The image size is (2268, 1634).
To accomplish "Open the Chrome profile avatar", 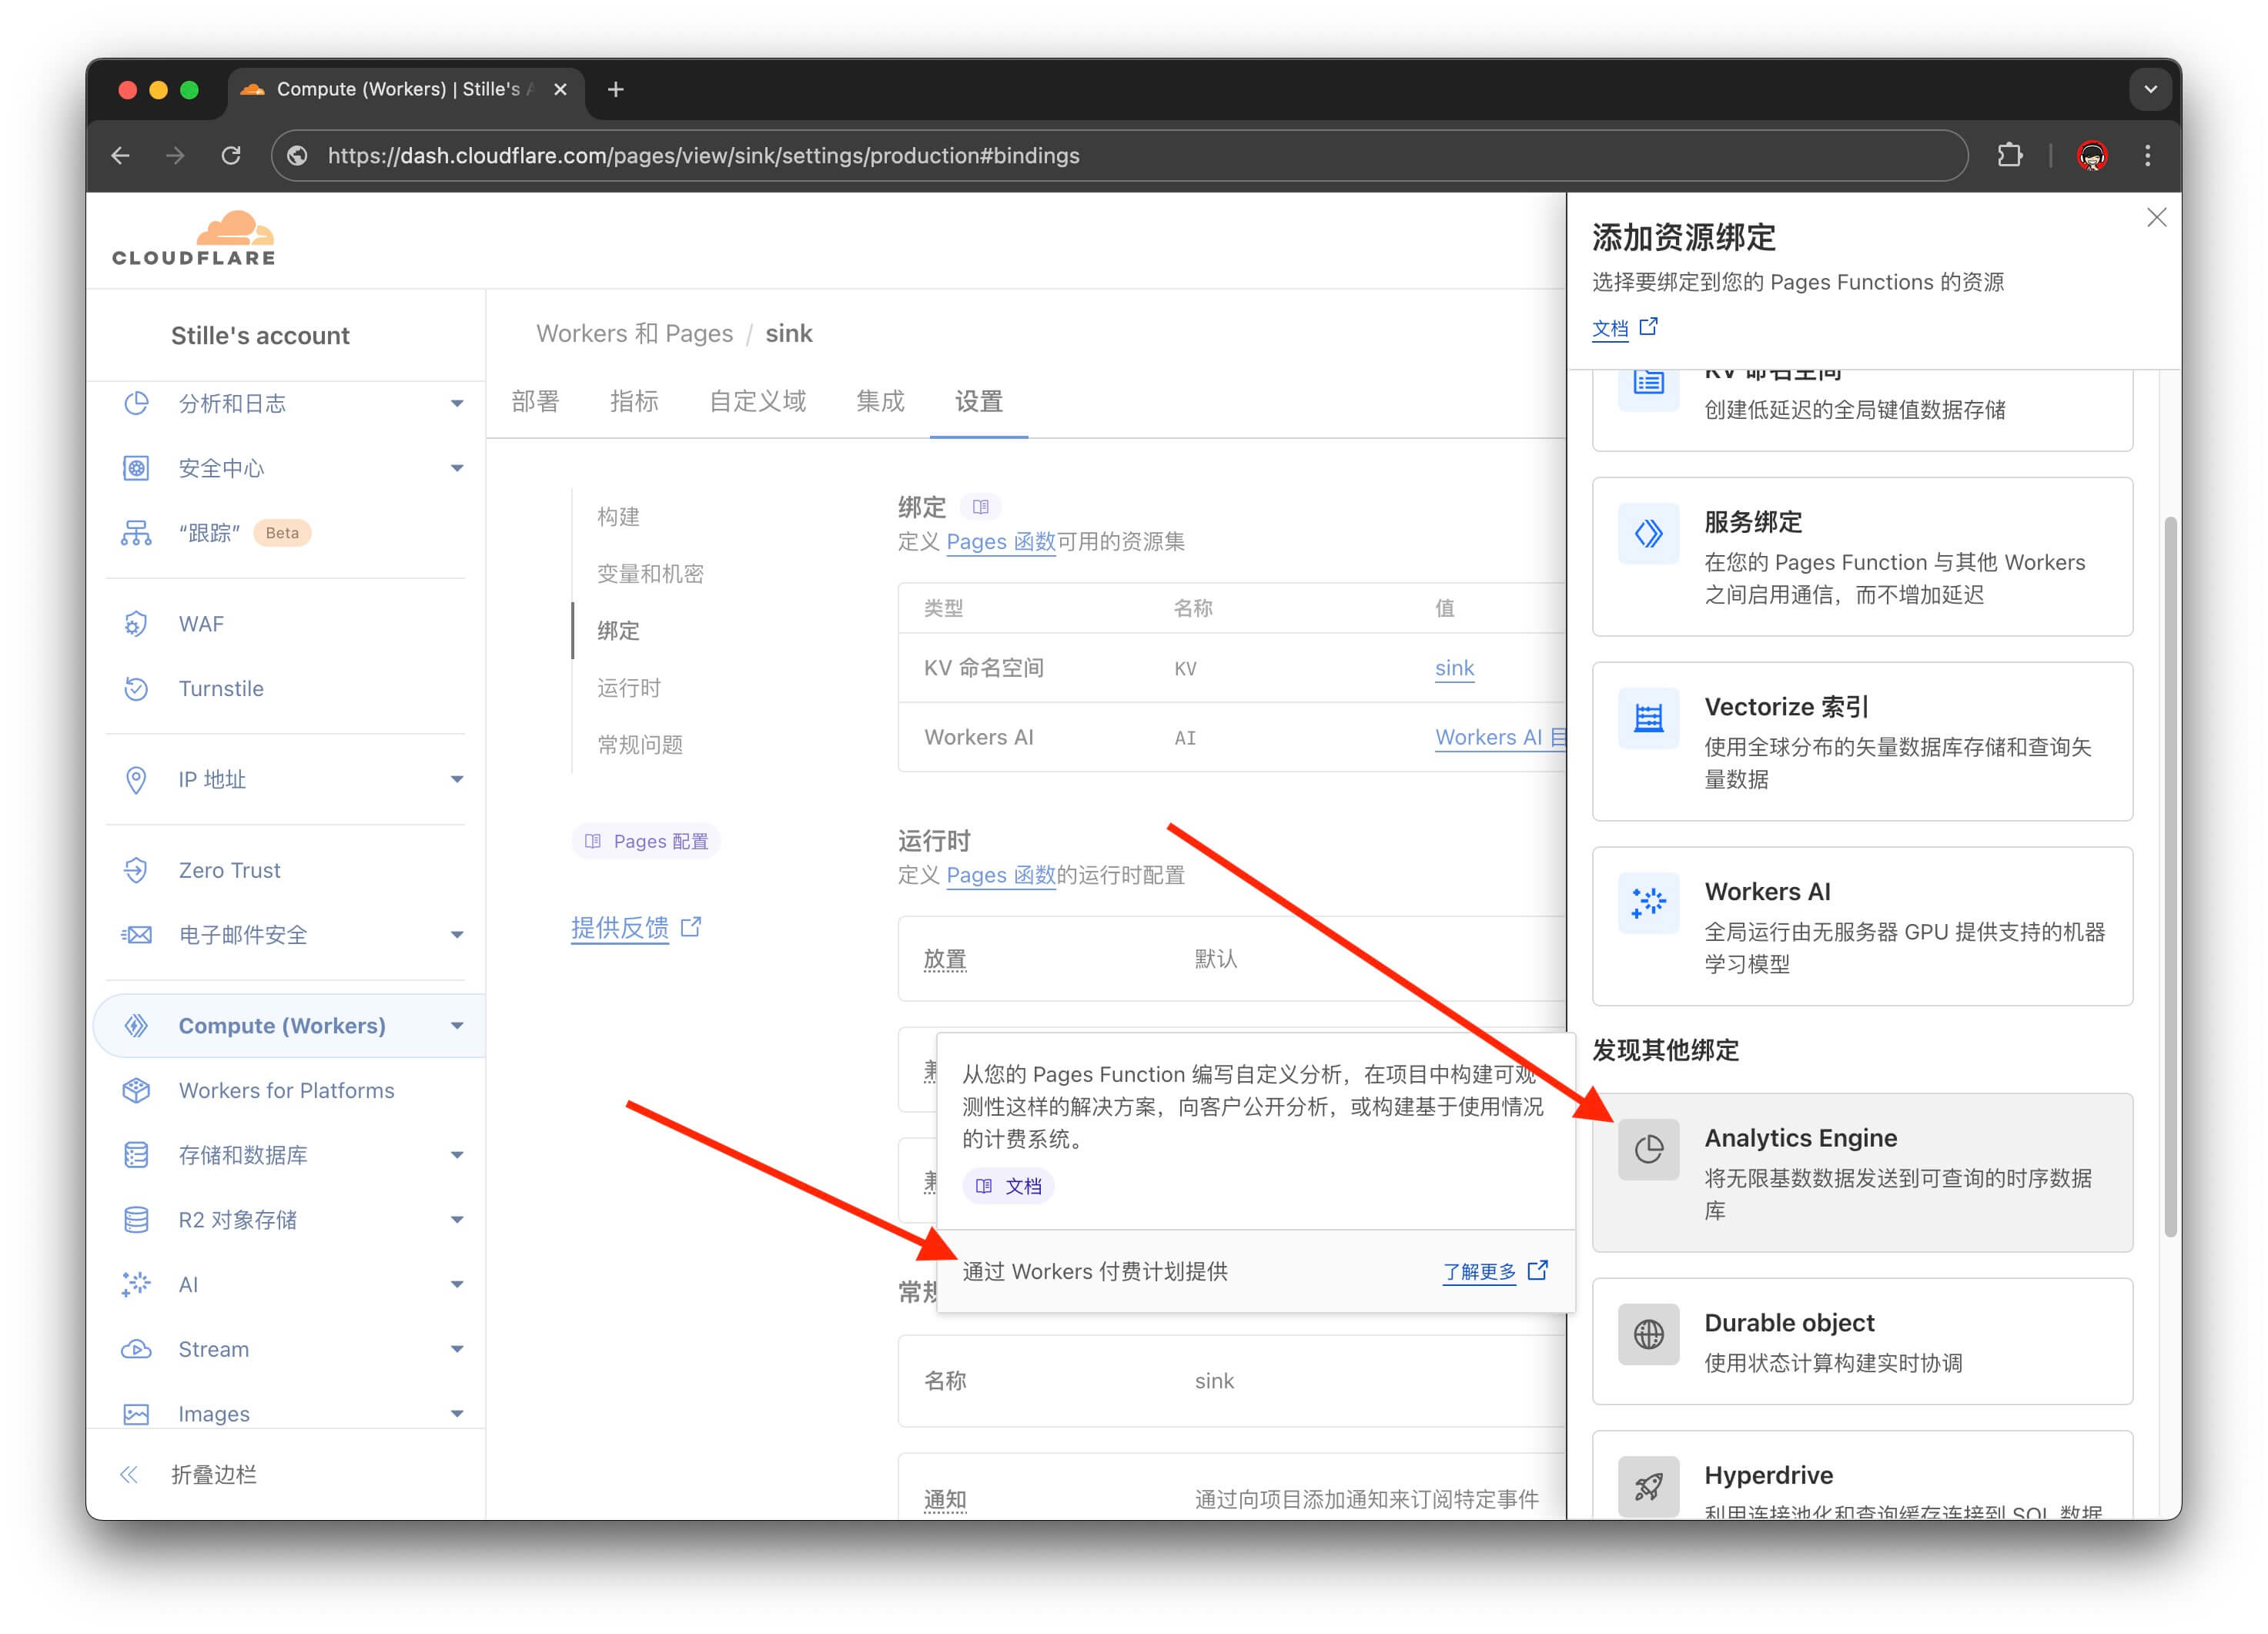I will click(x=2092, y=155).
